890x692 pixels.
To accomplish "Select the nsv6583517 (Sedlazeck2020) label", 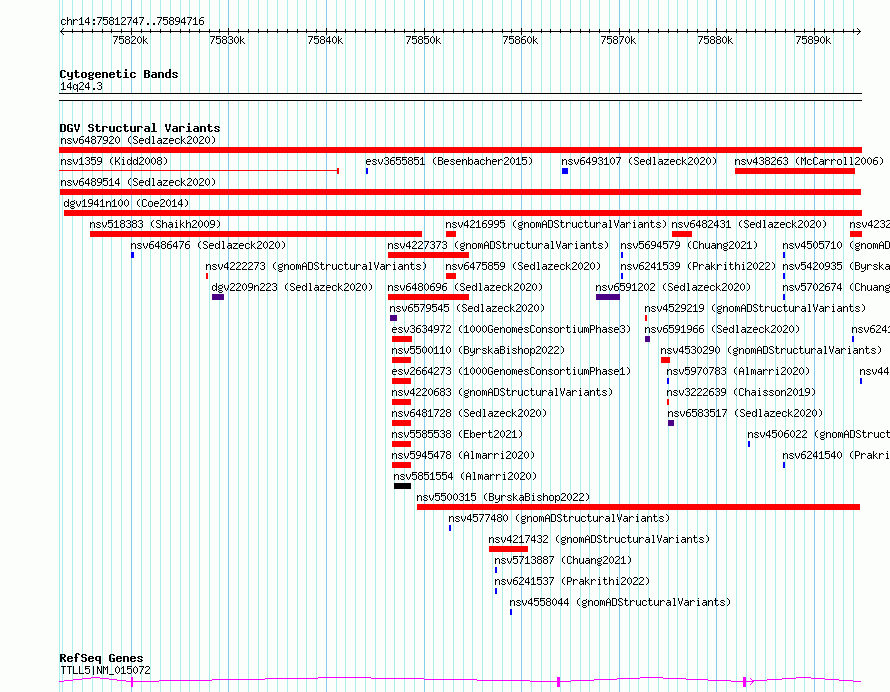I will [x=745, y=413].
